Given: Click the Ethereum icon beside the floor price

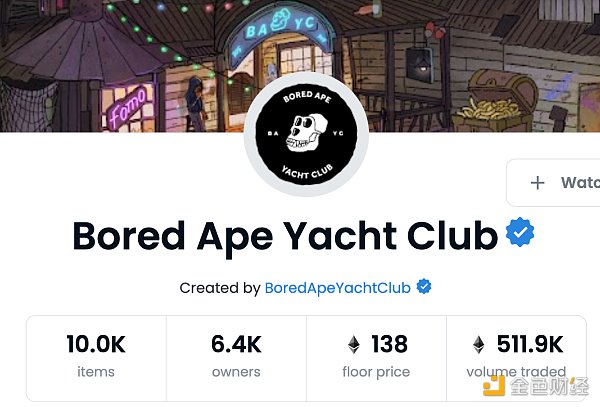Looking at the screenshot, I should [353, 345].
